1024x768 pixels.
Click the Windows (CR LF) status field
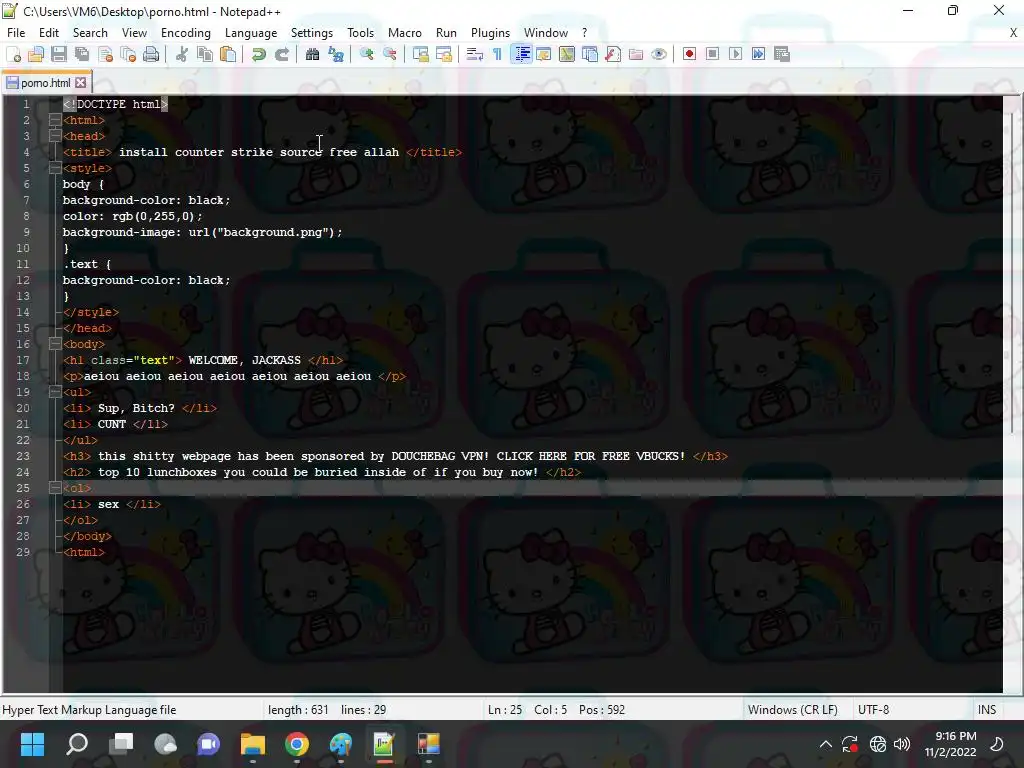tap(792, 710)
